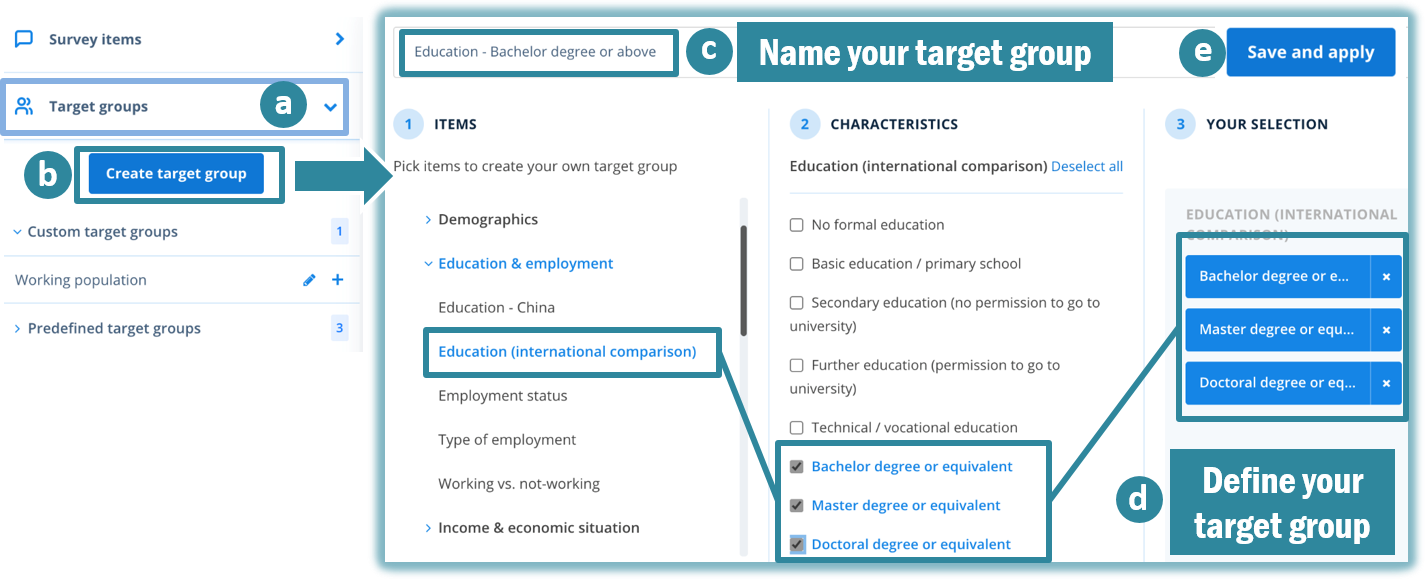Add Working population using the plus icon
1425x579 pixels.
click(x=337, y=280)
